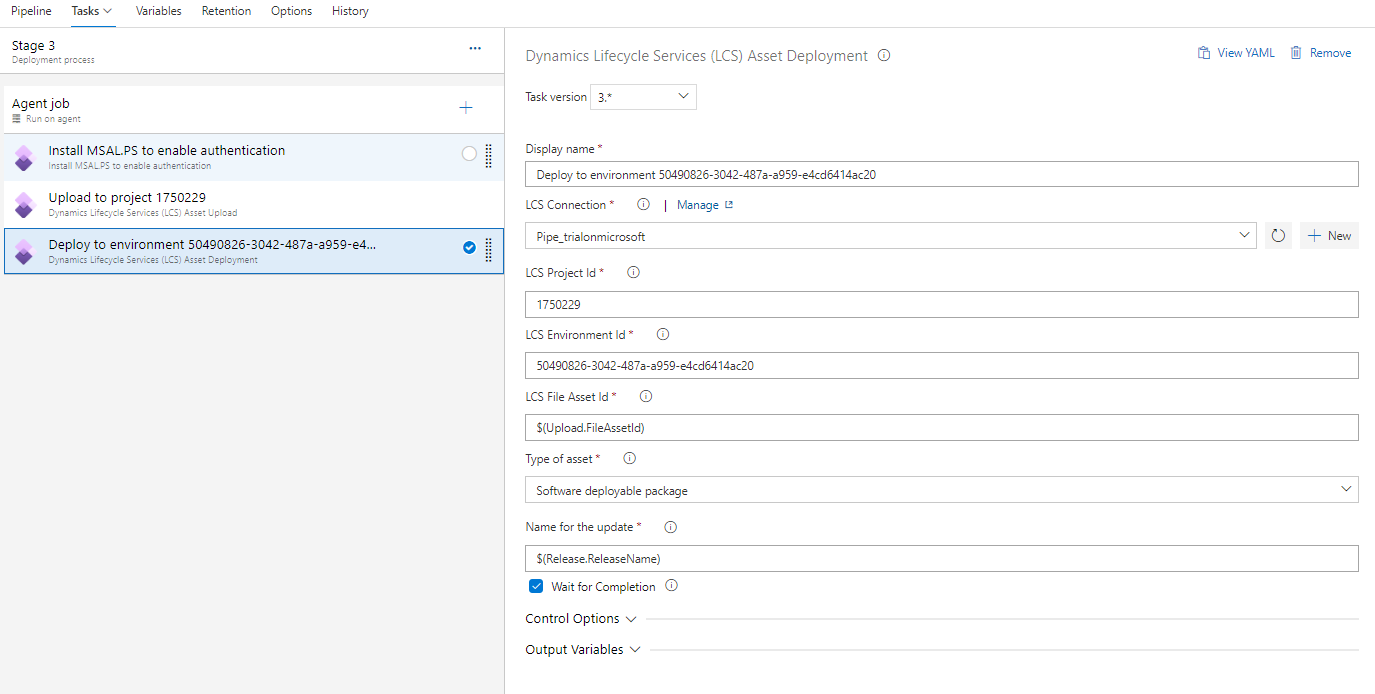The image size is (1375, 694).
Task: Open the History tab
Action: pyautogui.click(x=350, y=11)
